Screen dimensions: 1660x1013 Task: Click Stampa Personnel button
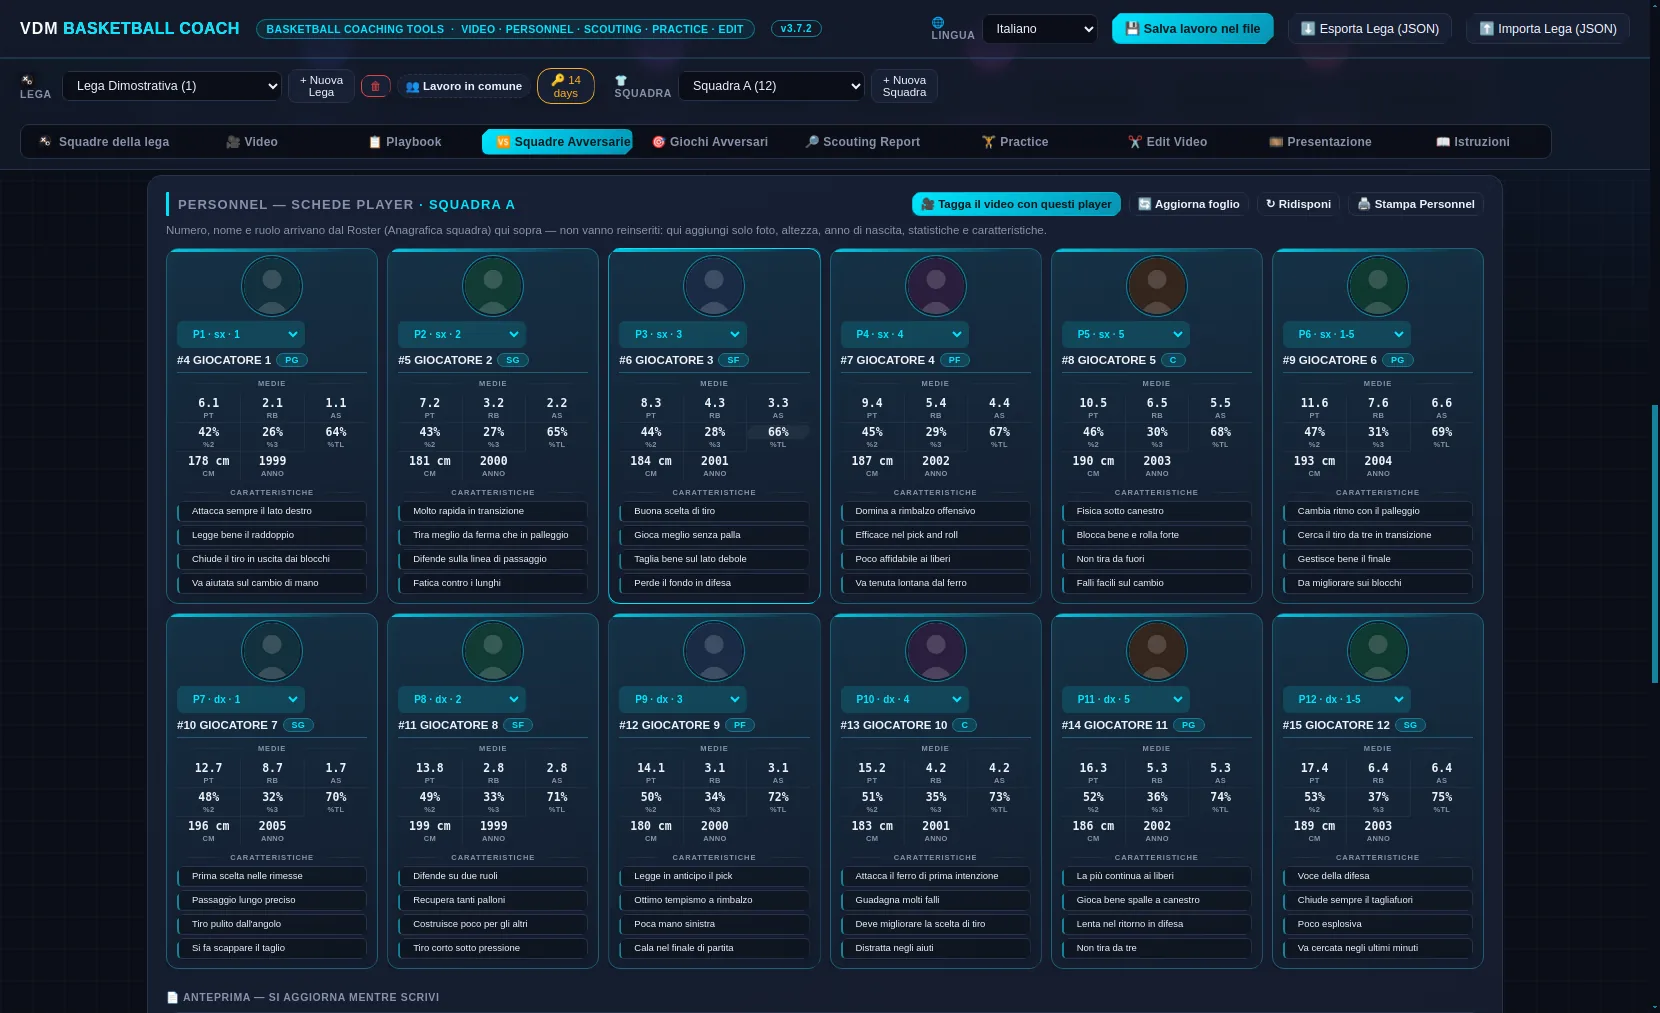tap(1416, 204)
